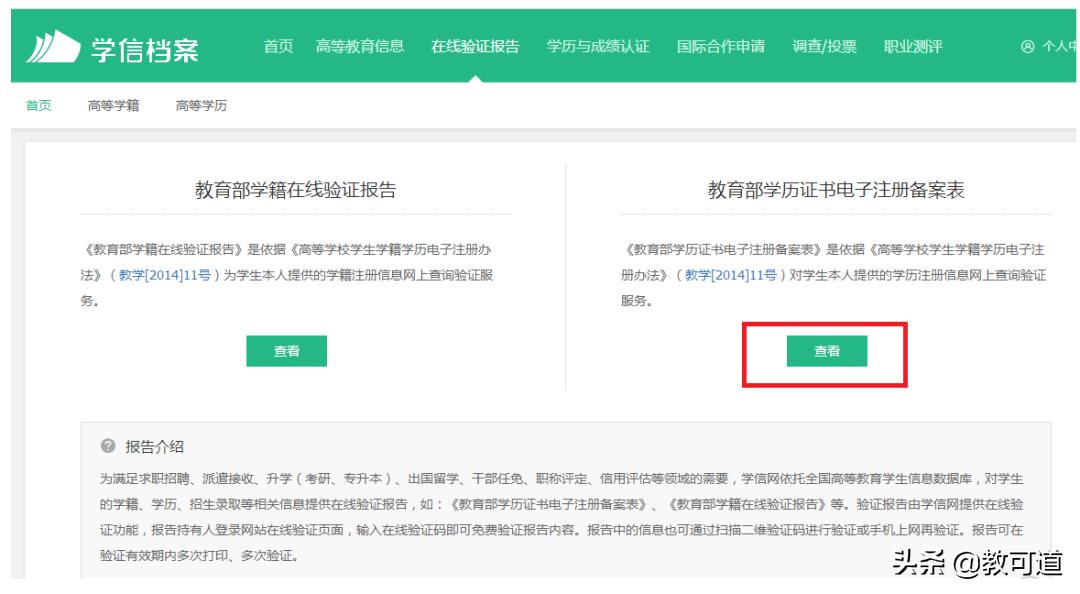Go to 首页 in the green navigation bar
Screen dimensions: 1080x594
278,47
